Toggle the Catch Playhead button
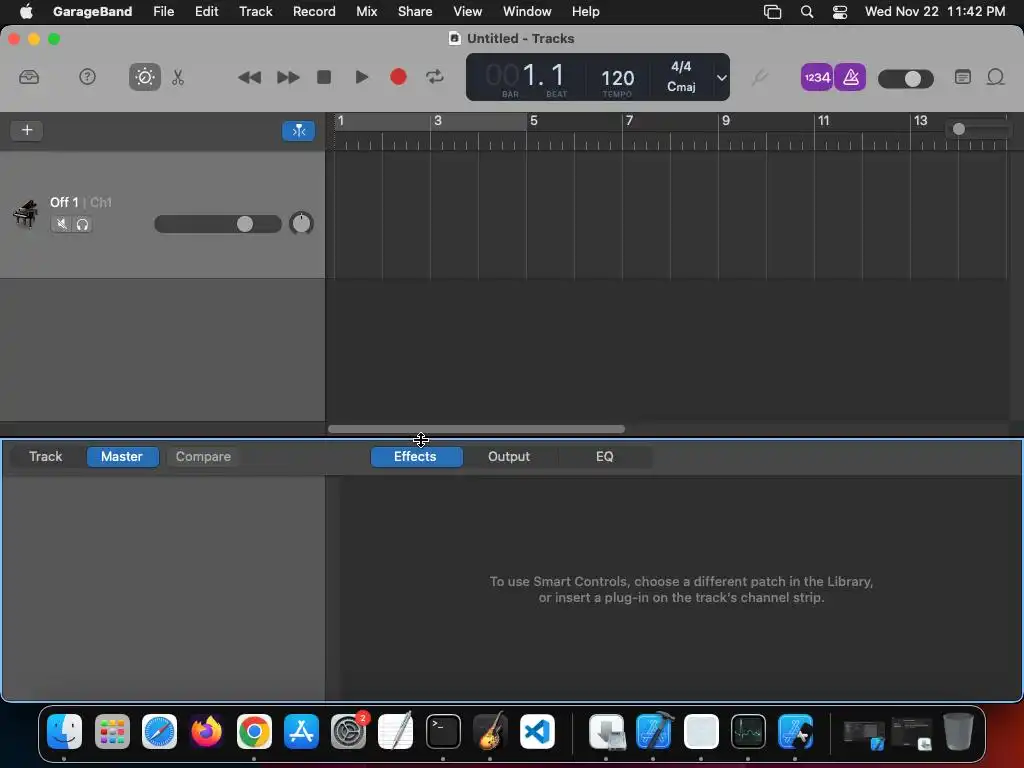This screenshot has width=1024, height=768. click(298, 131)
